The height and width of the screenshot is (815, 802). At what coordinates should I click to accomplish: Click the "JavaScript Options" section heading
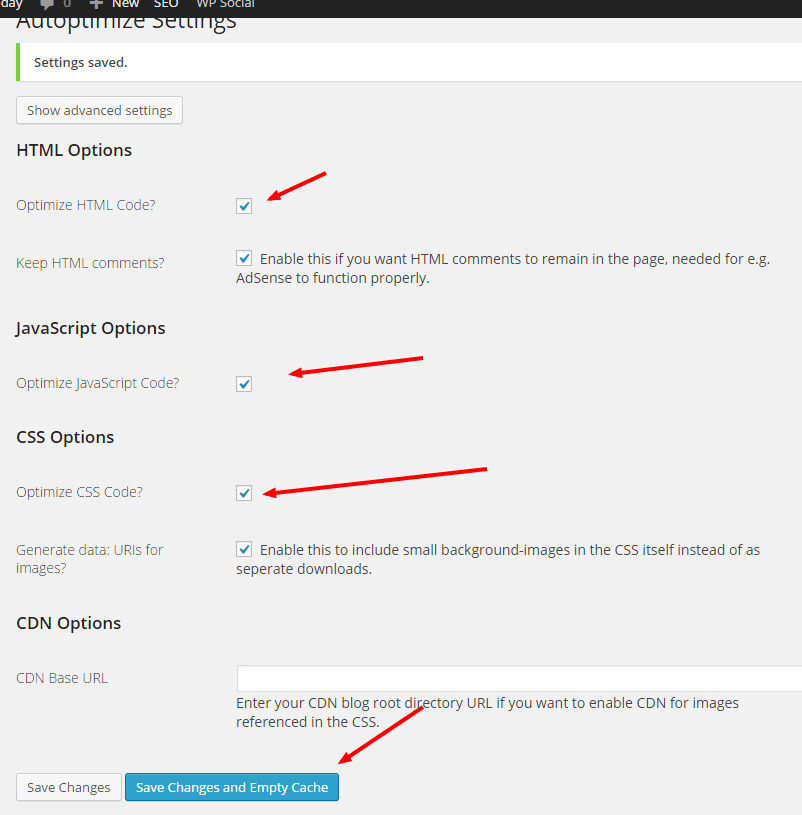tap(90, 328)
